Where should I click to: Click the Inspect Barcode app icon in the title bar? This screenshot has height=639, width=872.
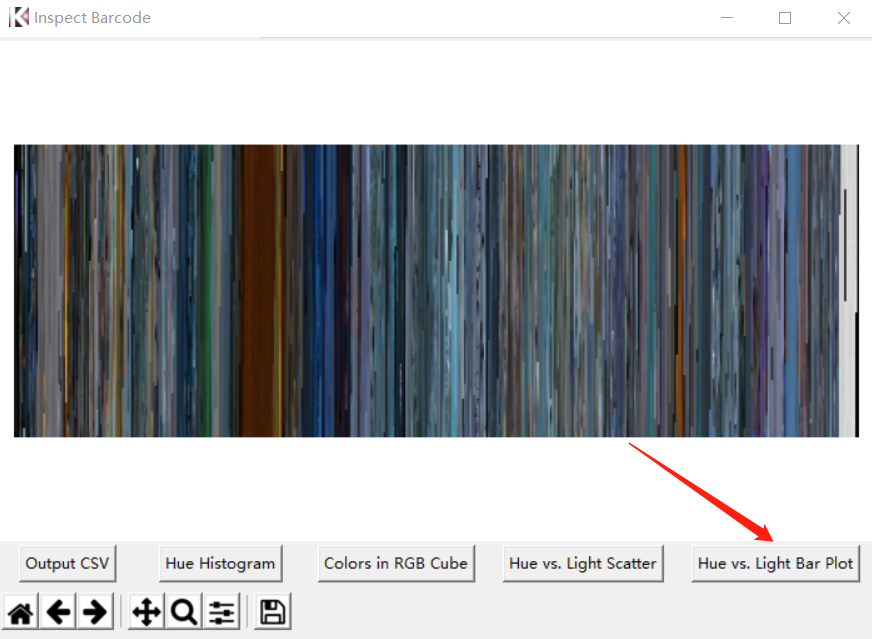point(18,17)
